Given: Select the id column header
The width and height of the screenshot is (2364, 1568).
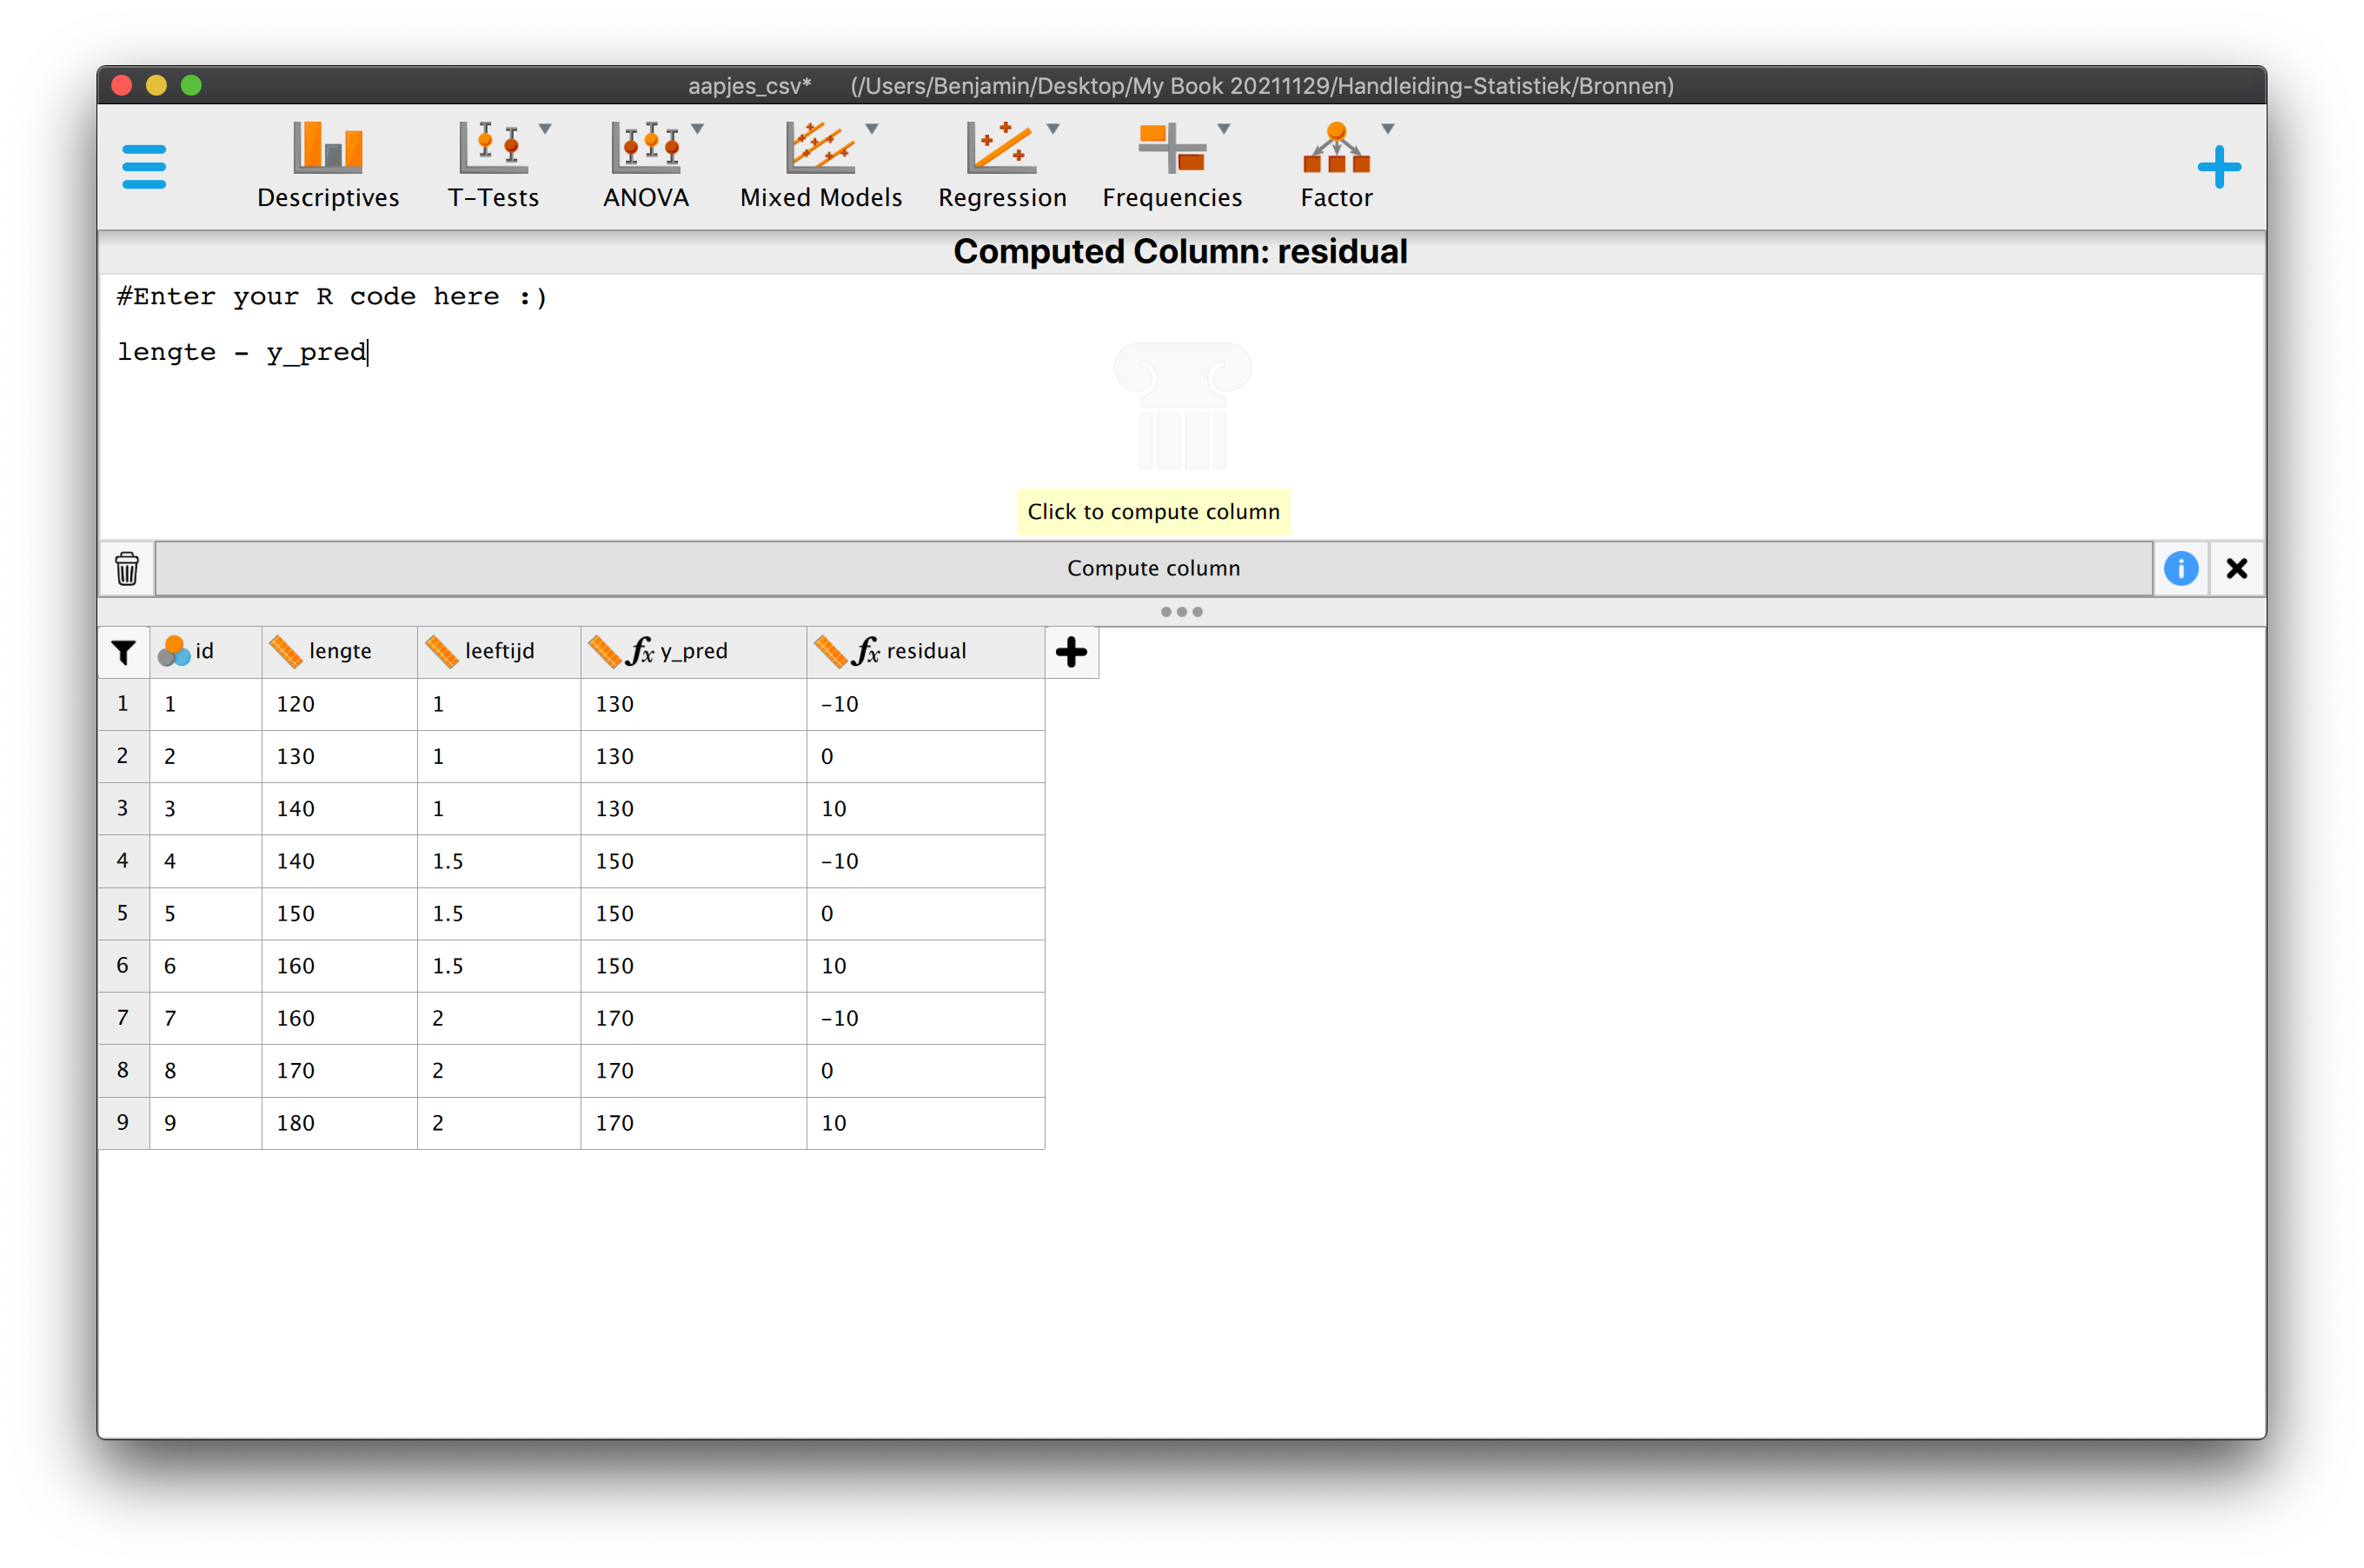Looking at the screenshot, I should (x=206, y=651).
